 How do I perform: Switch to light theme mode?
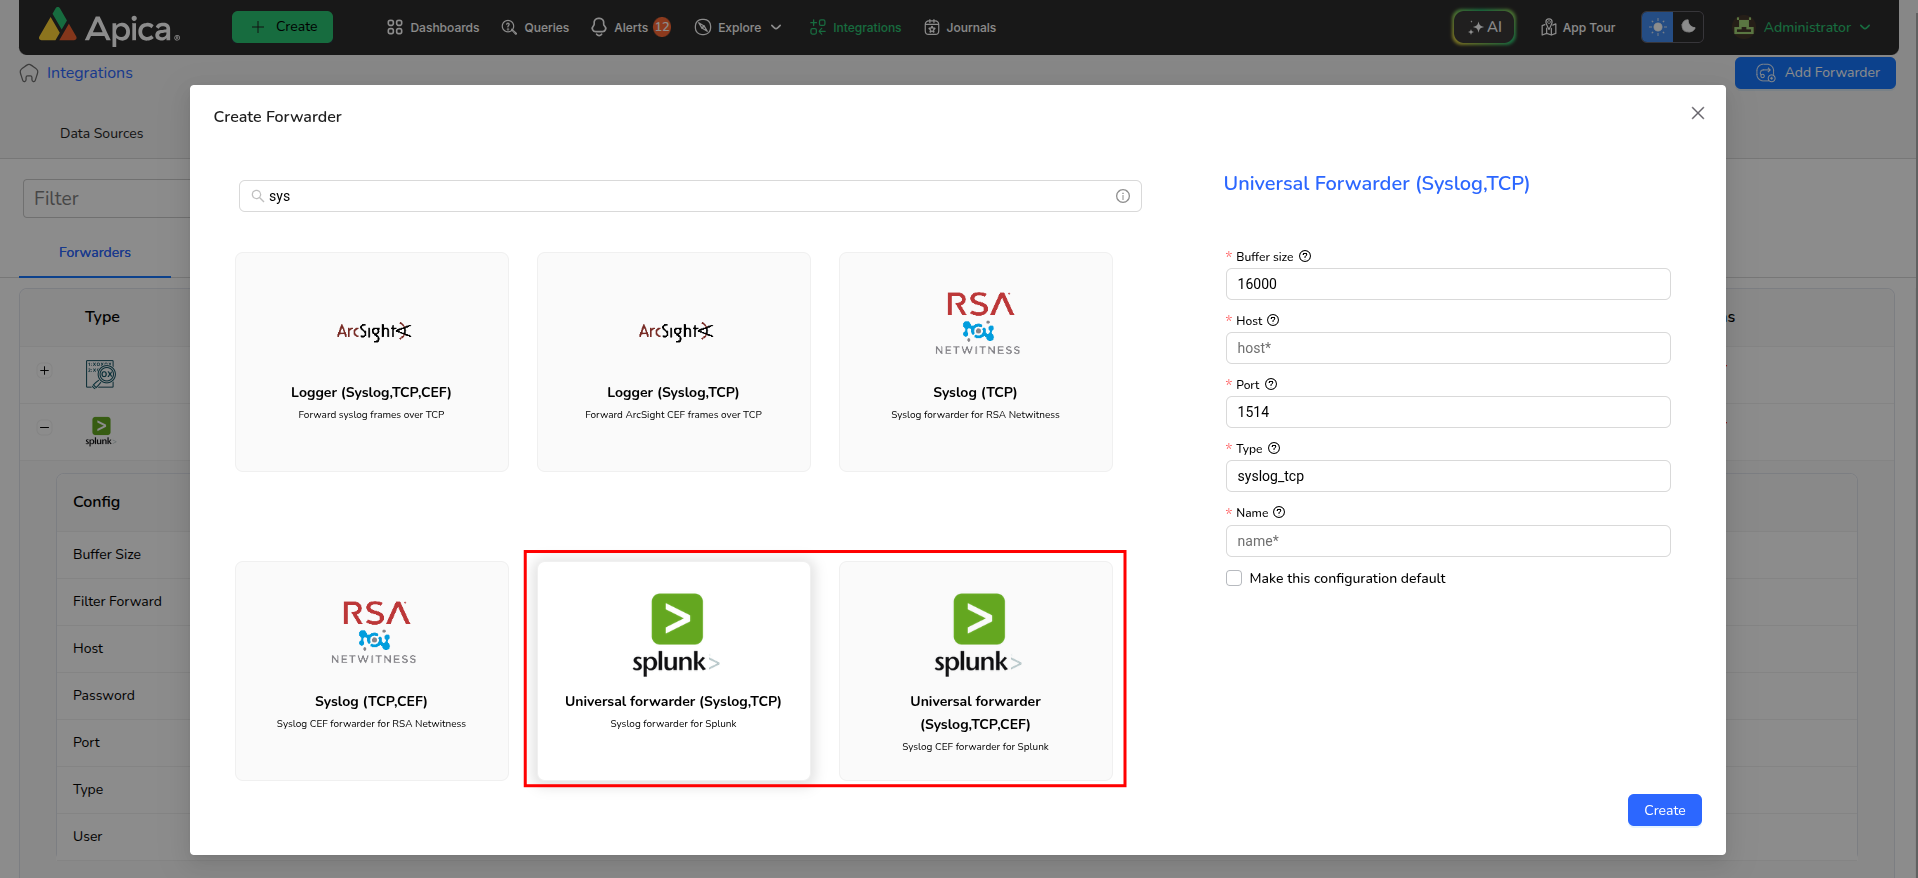1657,27
